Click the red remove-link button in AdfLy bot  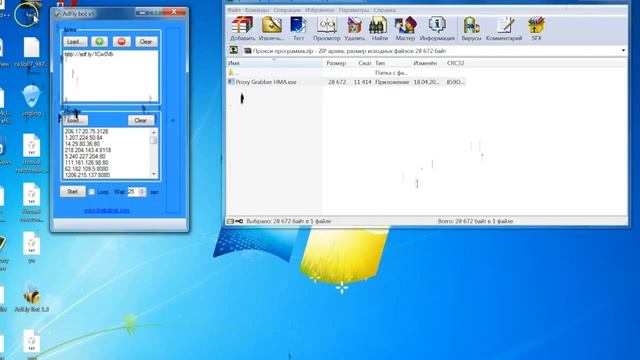(121, 42)
